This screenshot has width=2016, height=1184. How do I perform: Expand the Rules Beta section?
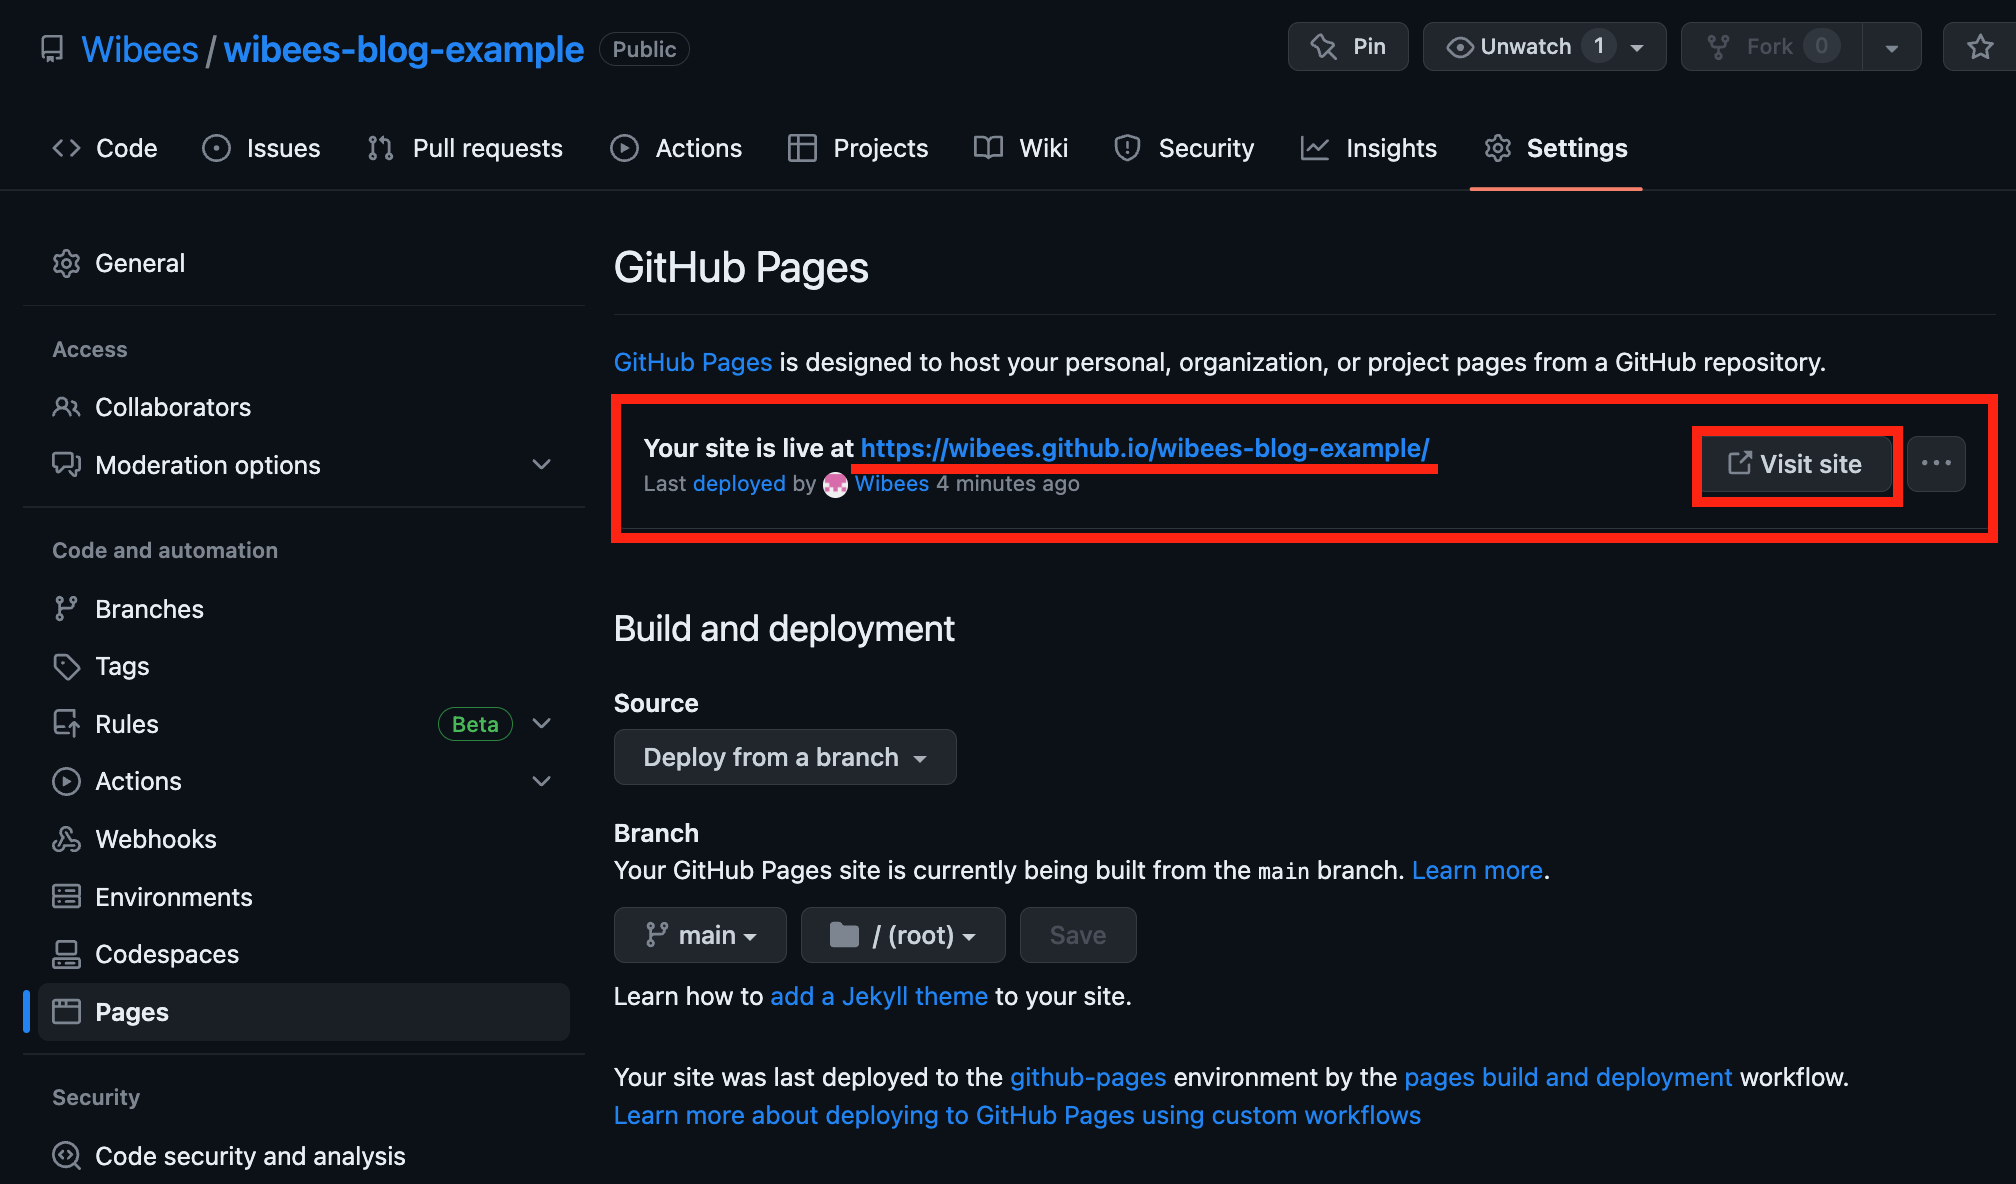(541, 724)
